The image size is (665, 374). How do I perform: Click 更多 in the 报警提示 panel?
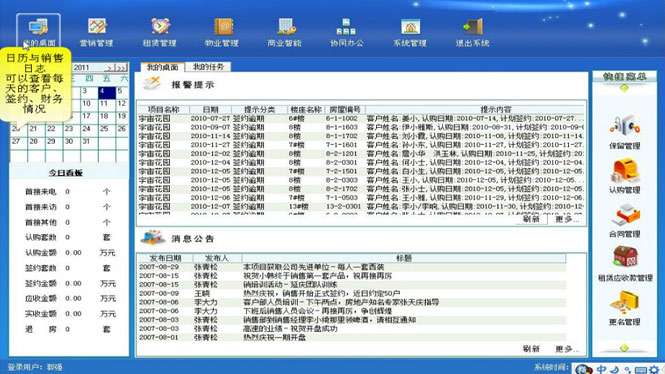[x=567, y=219]
